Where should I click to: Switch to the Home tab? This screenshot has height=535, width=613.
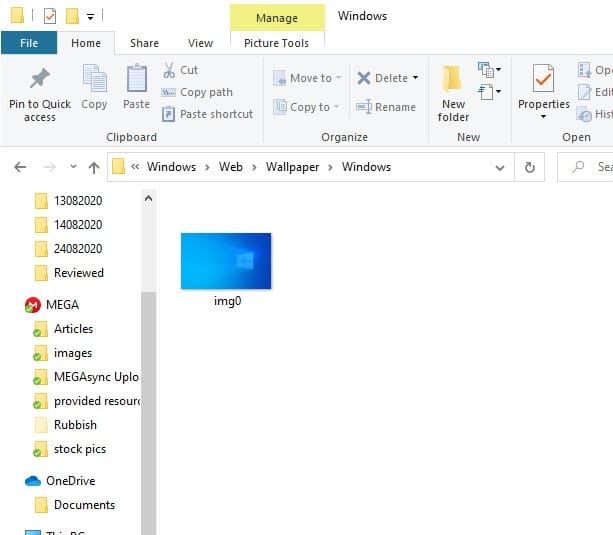coord(86,43)
